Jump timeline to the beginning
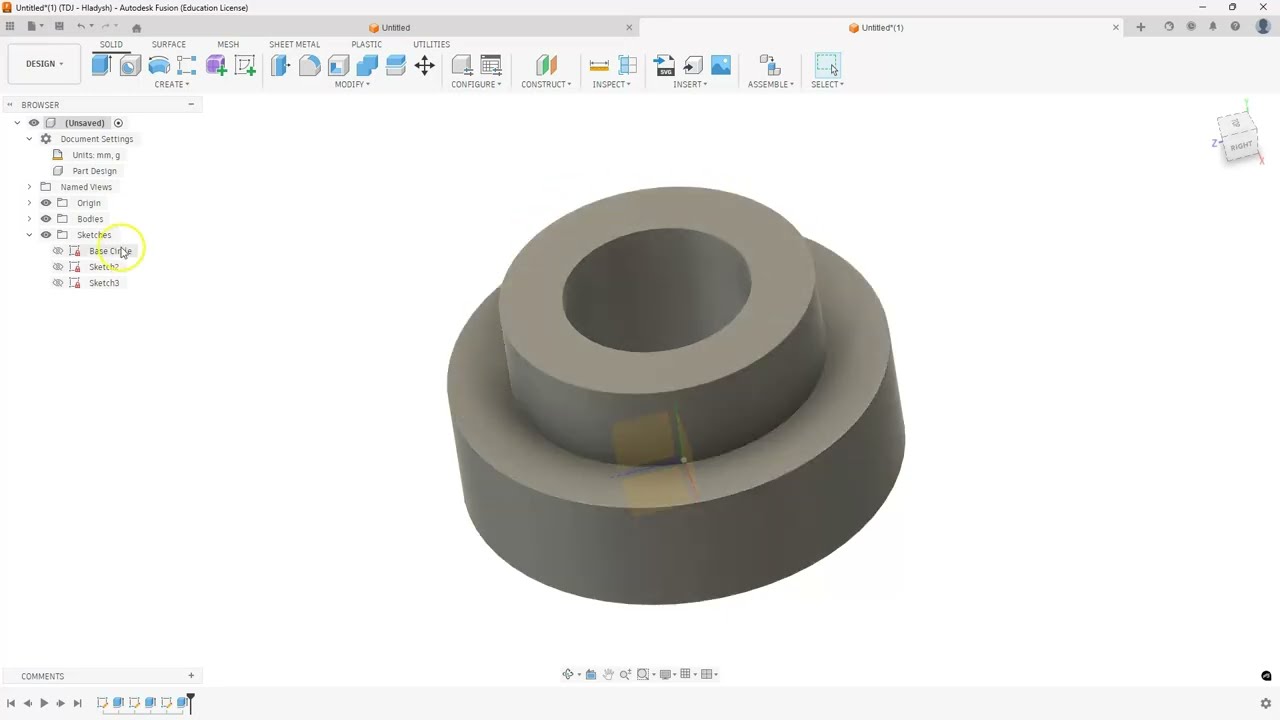The height and width of the screenshot is (720, 1280). pos(11,703)
